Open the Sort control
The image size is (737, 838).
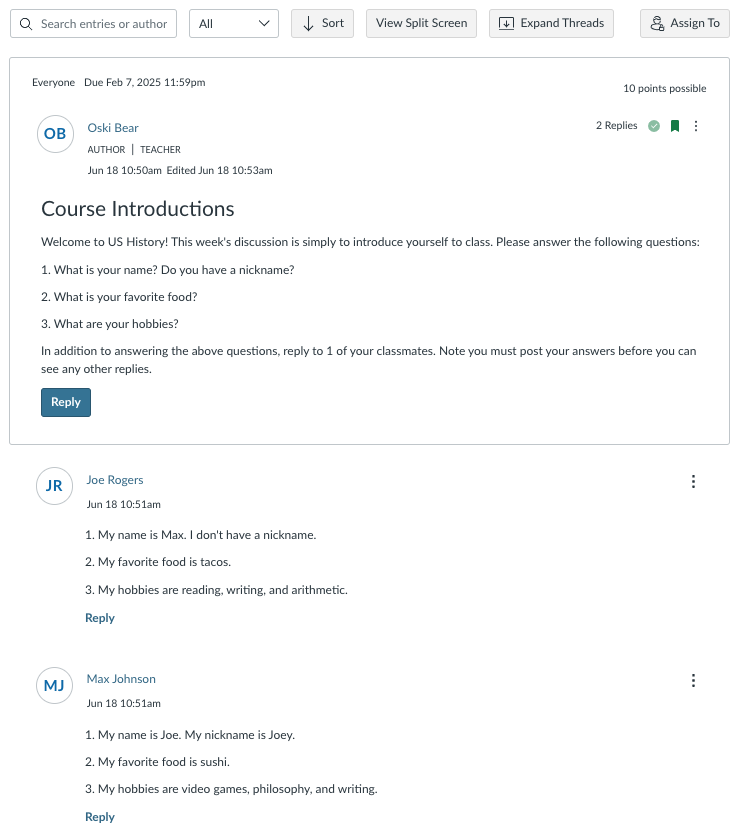coord(322,23)
